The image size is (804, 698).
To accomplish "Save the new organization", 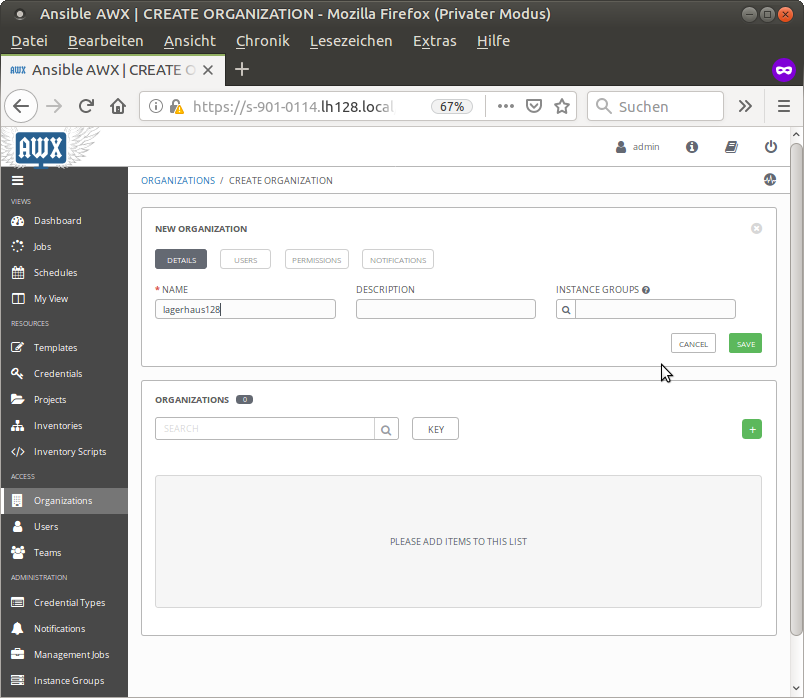I will (x=746, y=344).
